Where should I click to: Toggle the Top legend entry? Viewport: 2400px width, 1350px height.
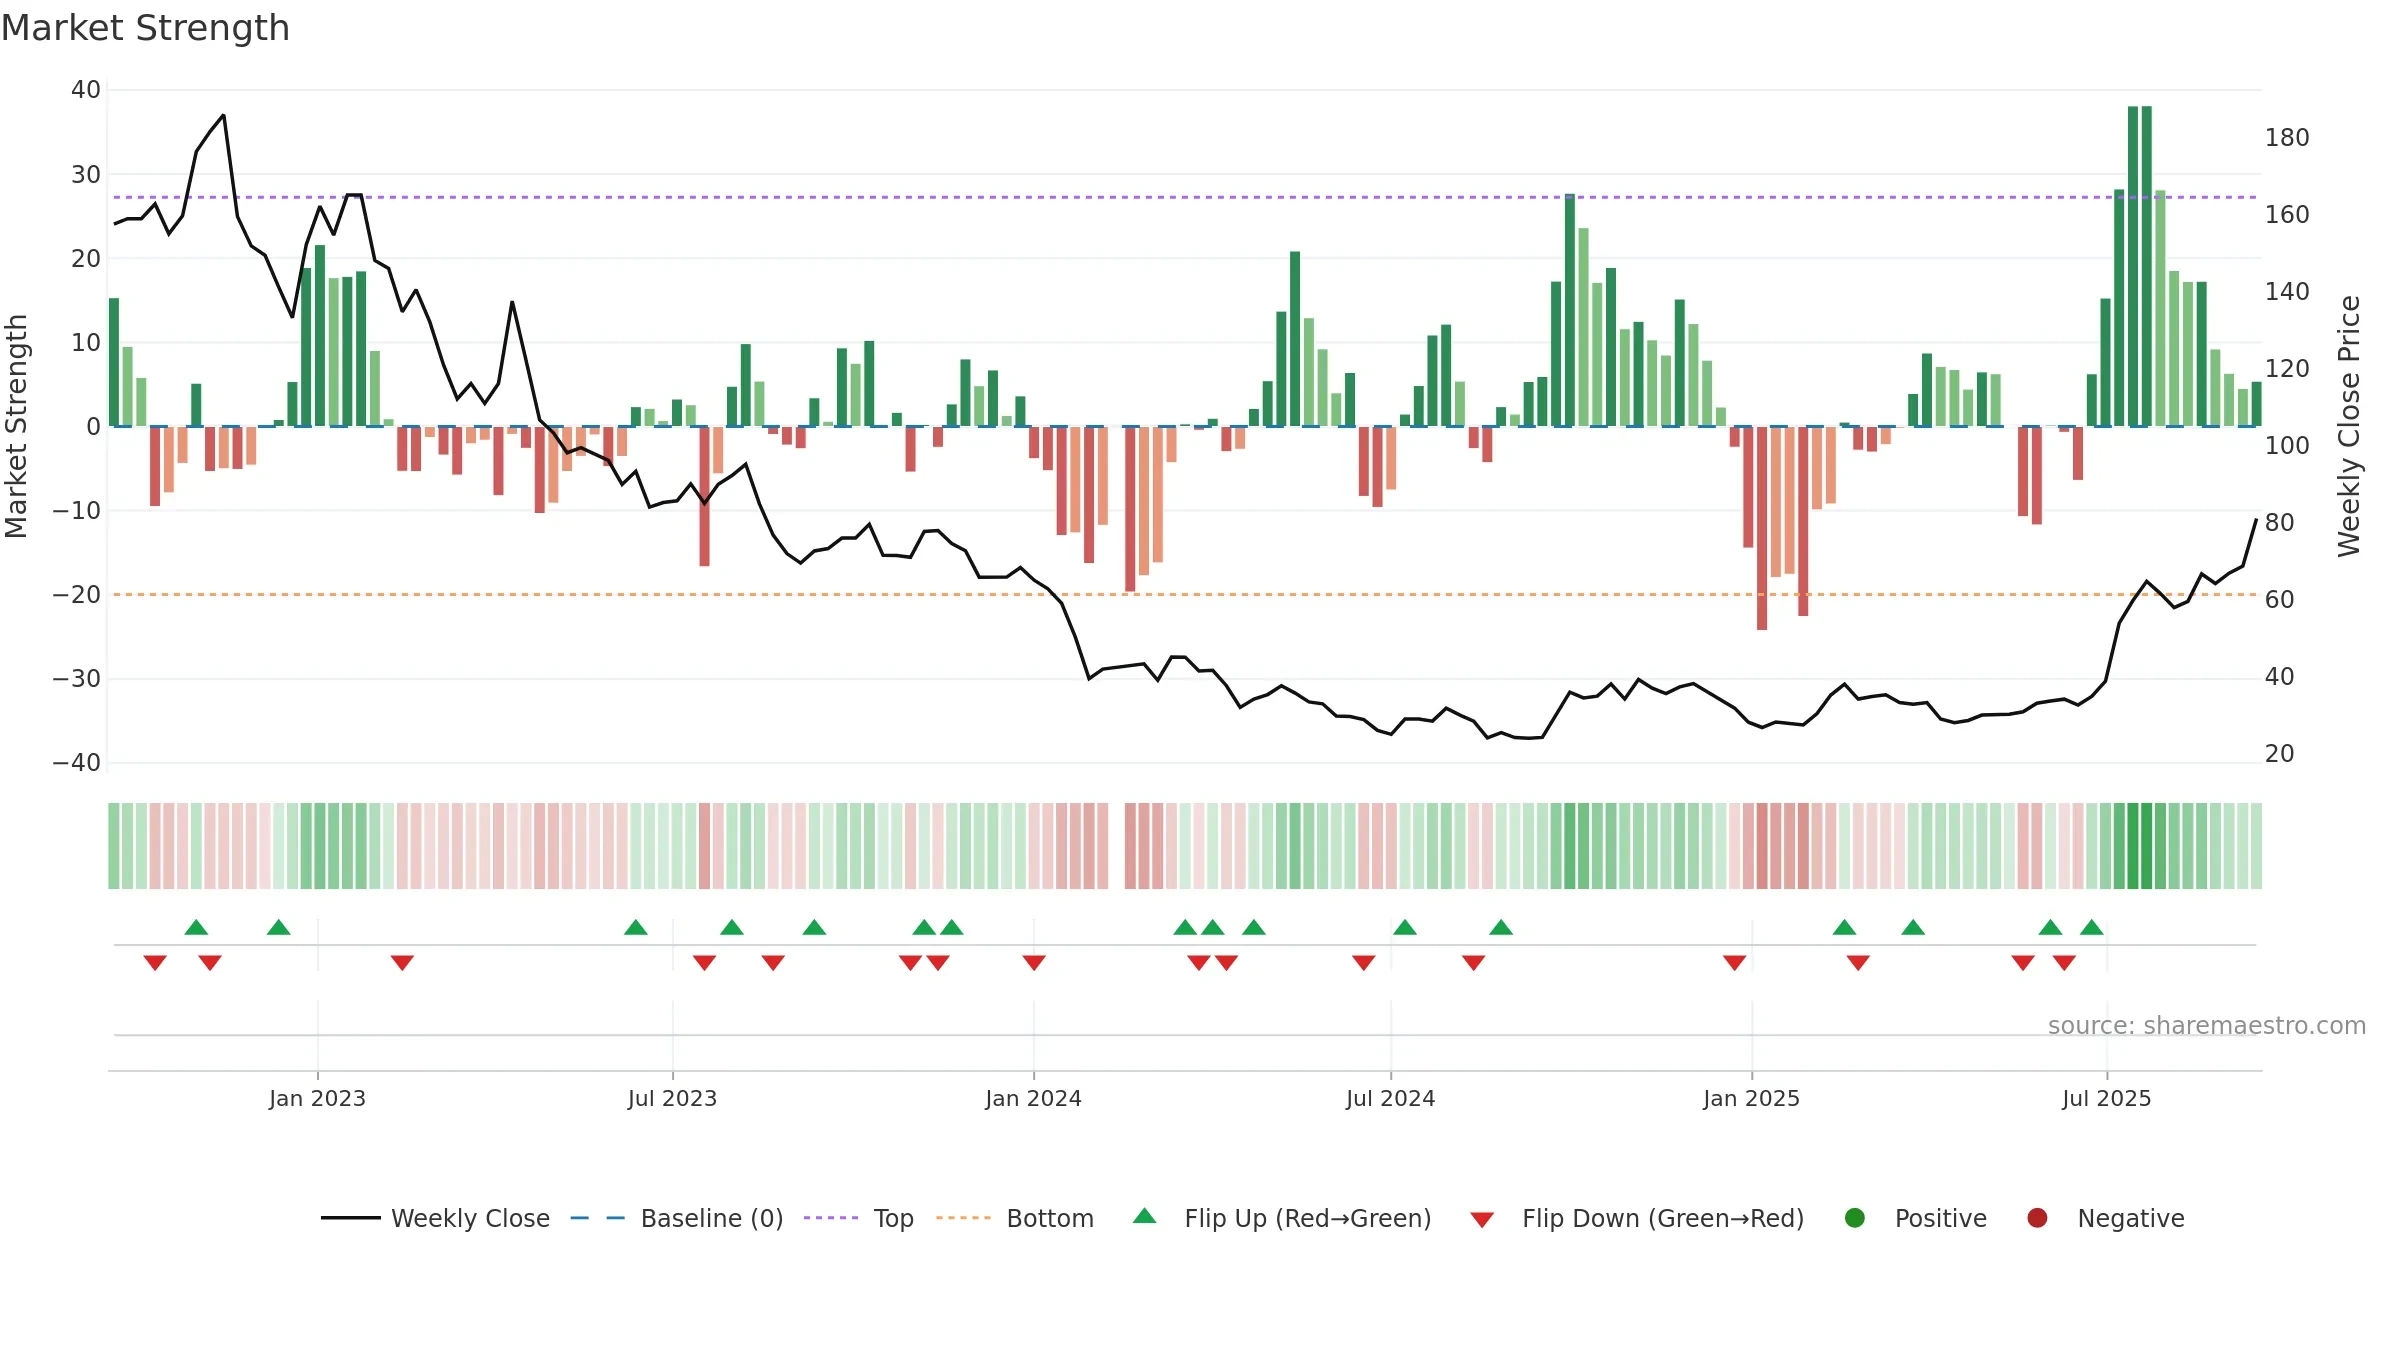[x=859, y=1218]
